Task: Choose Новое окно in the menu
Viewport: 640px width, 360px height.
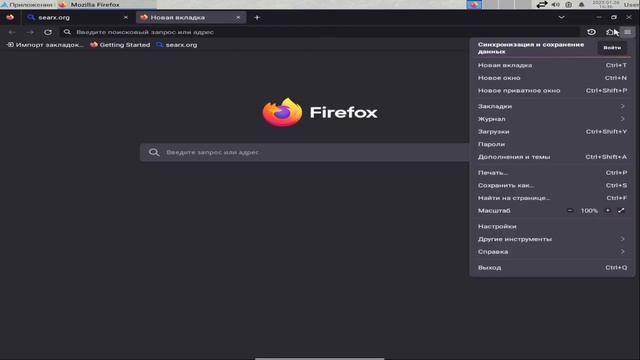Action: click(552, 78)
